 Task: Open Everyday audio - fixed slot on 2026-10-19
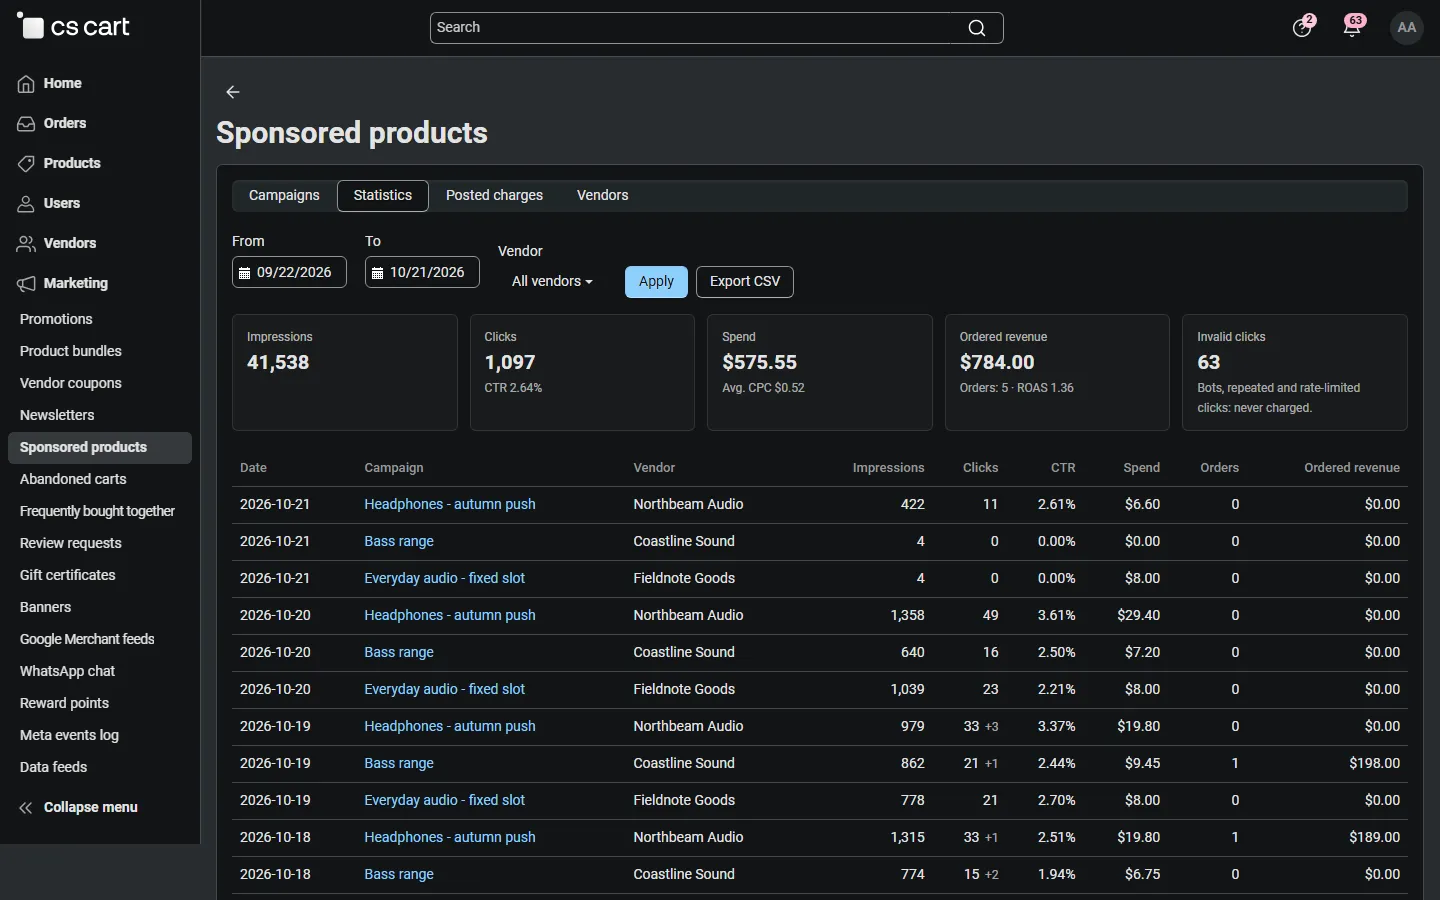click(444, 800)
